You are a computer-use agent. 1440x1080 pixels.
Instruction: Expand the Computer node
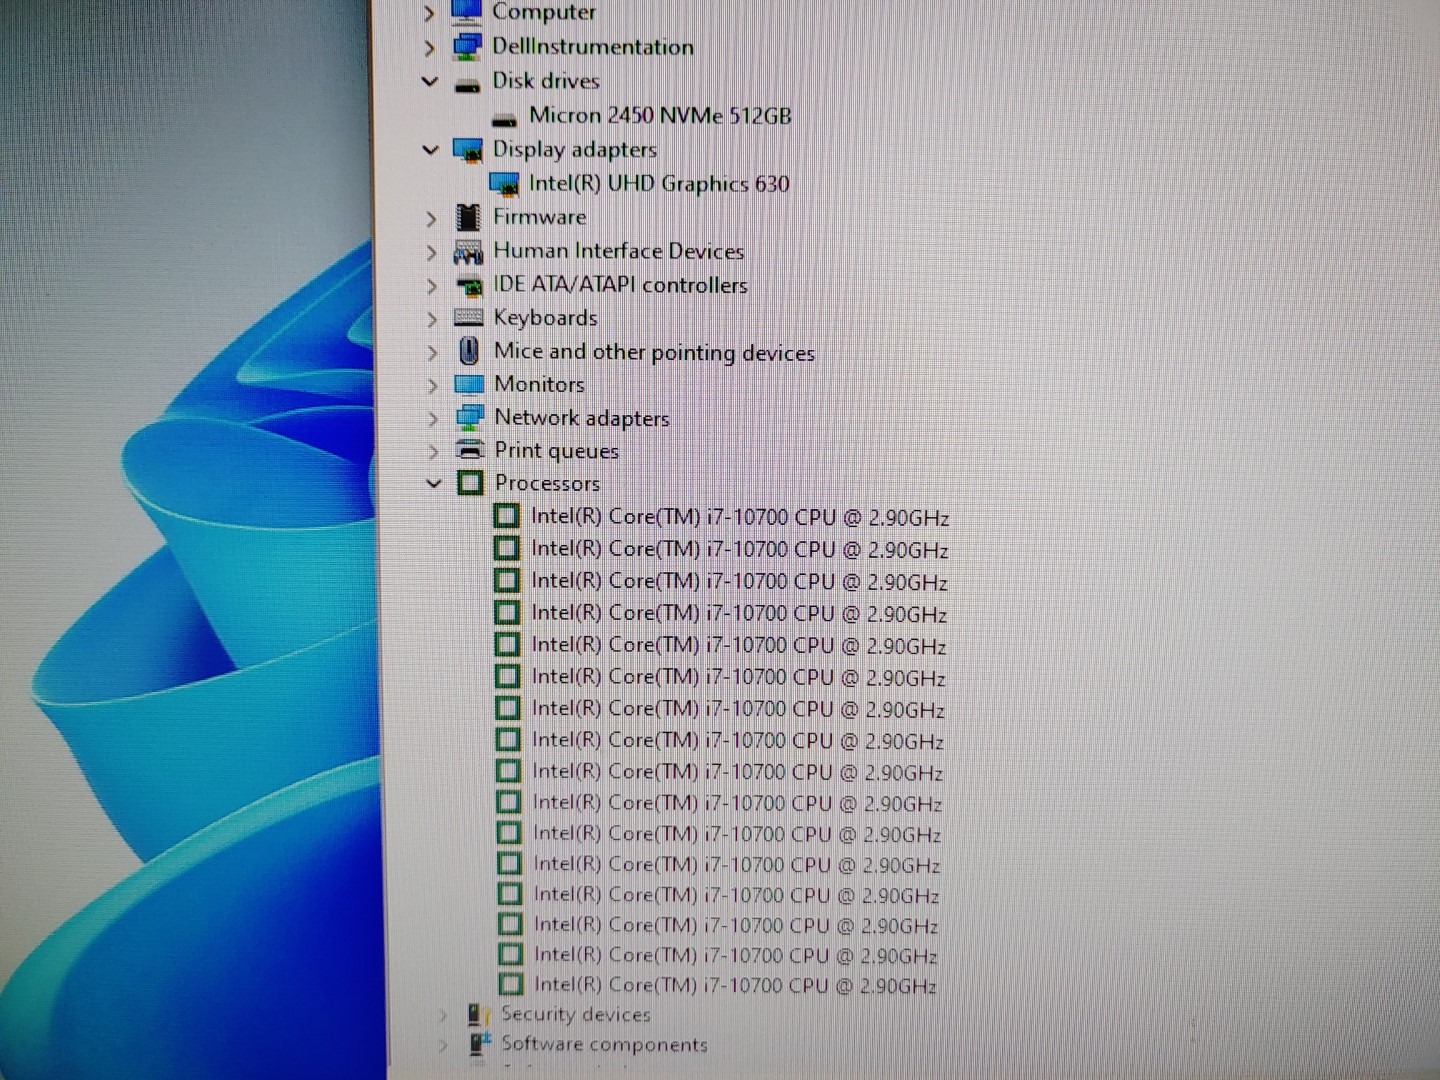(430, 13)
